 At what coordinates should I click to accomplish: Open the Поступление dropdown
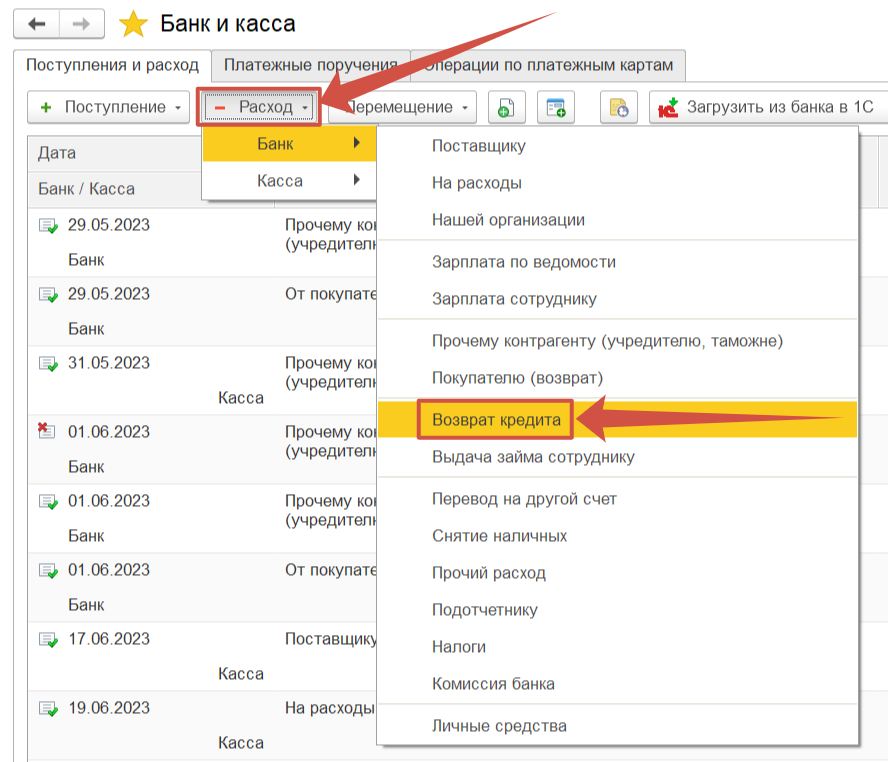click(x=108, y=107)
